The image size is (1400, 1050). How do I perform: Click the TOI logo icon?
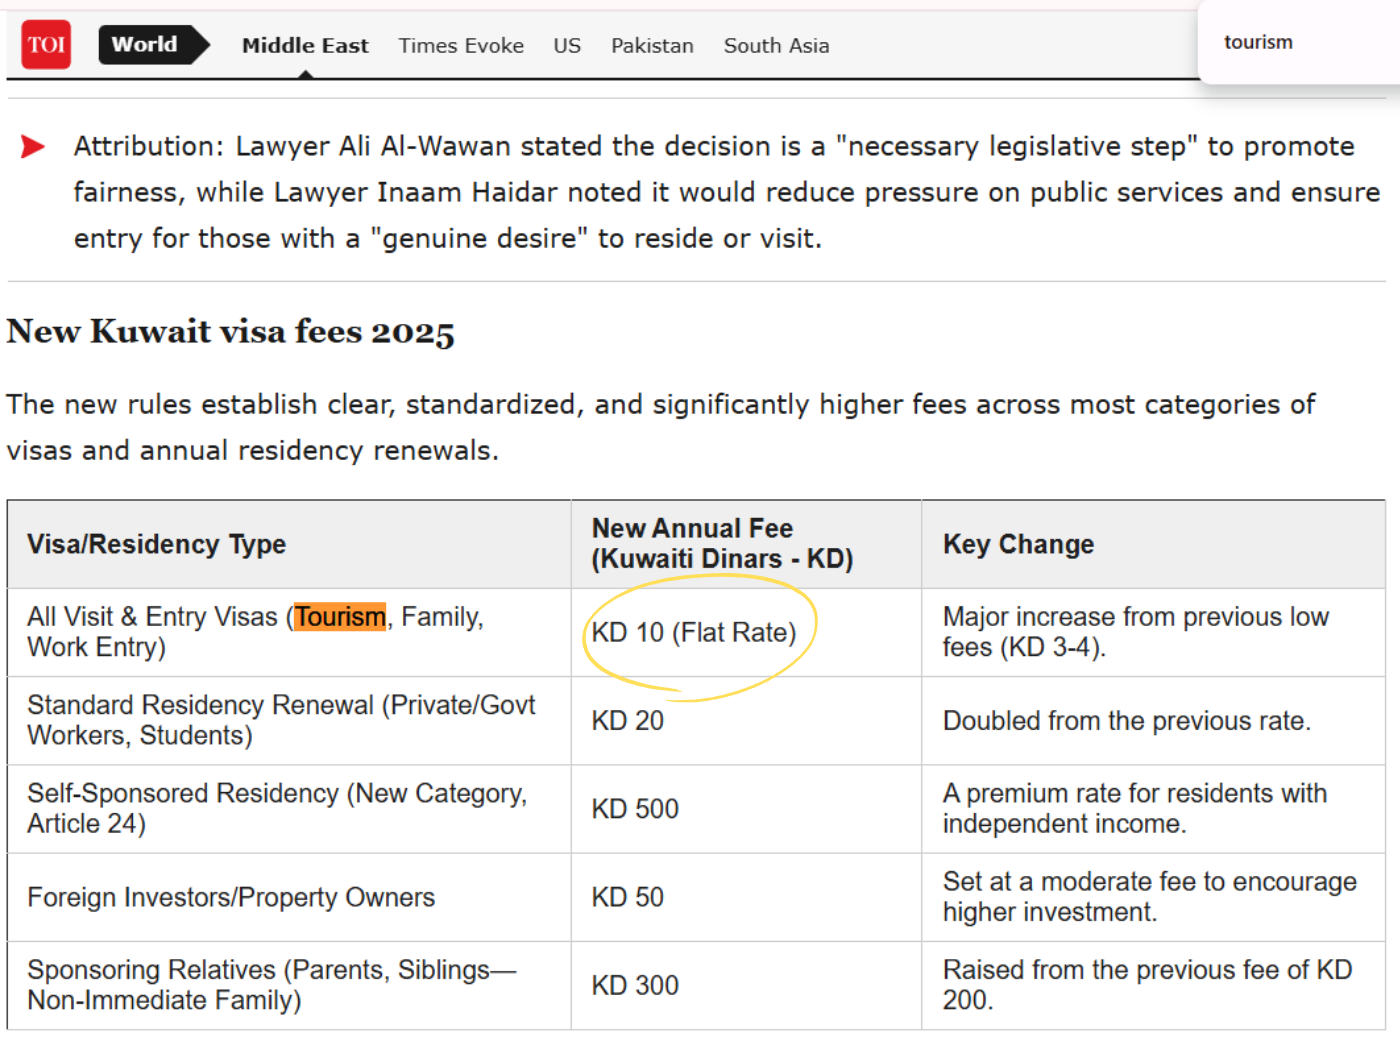(x=45, y=45)
